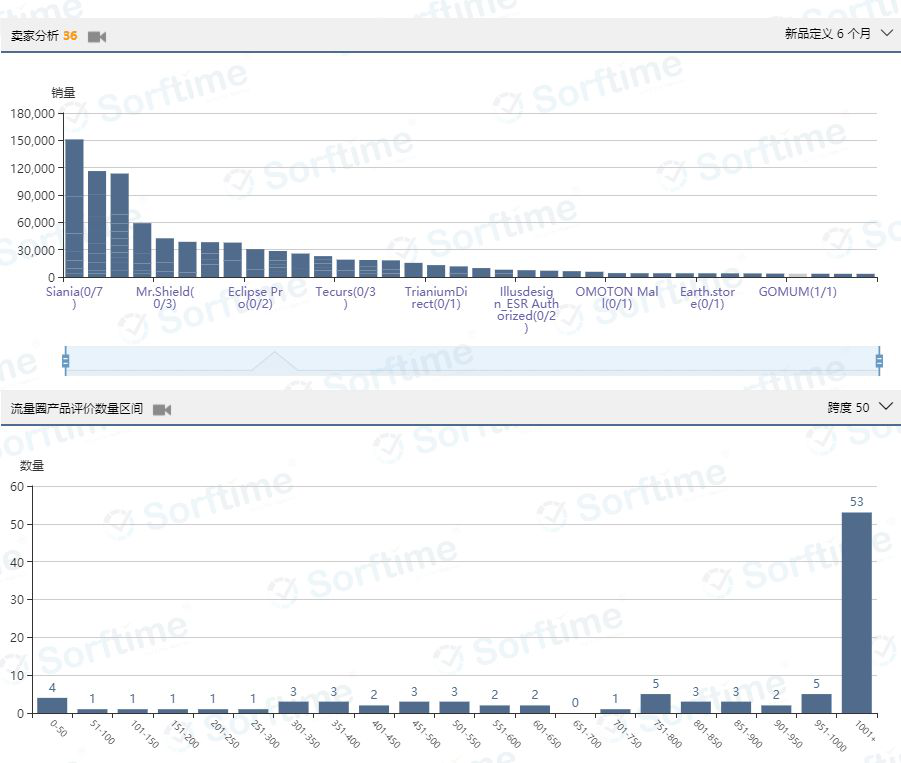This screenshot has height=763, width=901.
Task: Click the tallest Siania sales bar
Action: [x=74, y=208]
